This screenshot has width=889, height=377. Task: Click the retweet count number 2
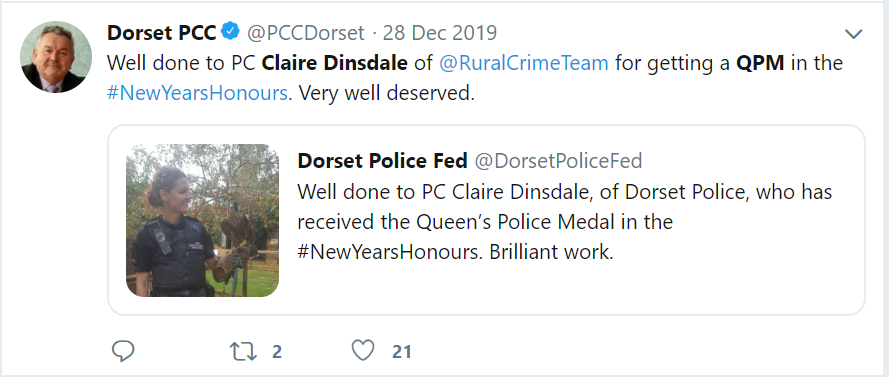pos(276,352)
